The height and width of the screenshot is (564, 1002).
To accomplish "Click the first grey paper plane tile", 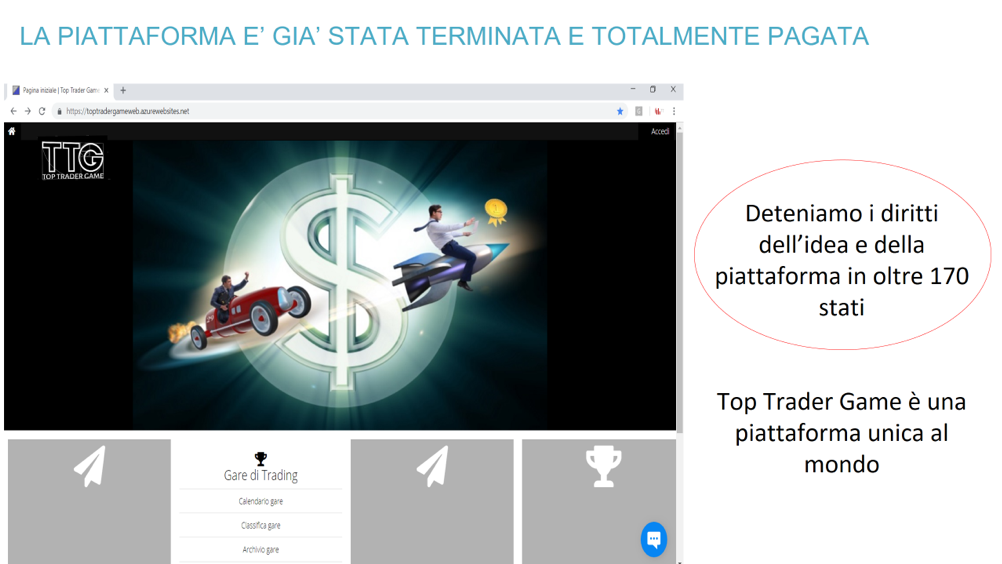I will pyautogui.click(x=89, y=501).
